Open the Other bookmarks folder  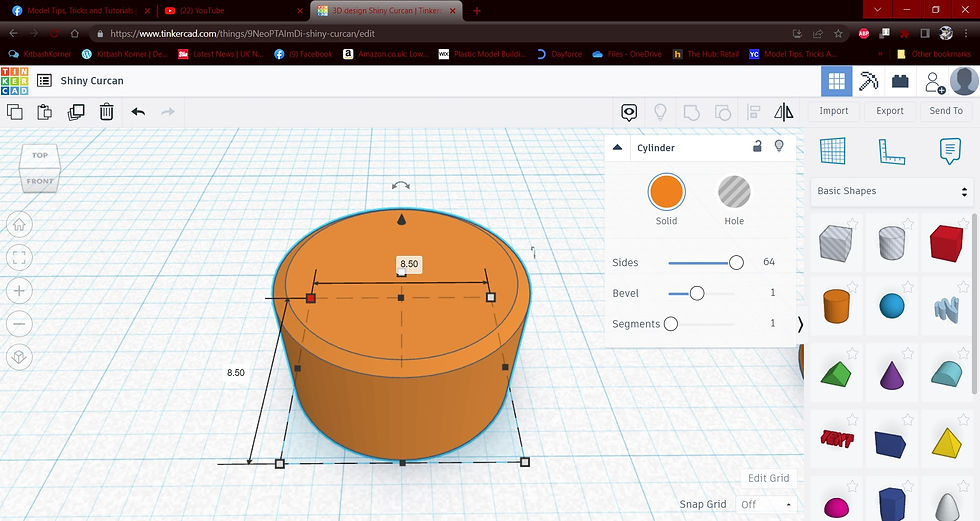click(934, 54)
